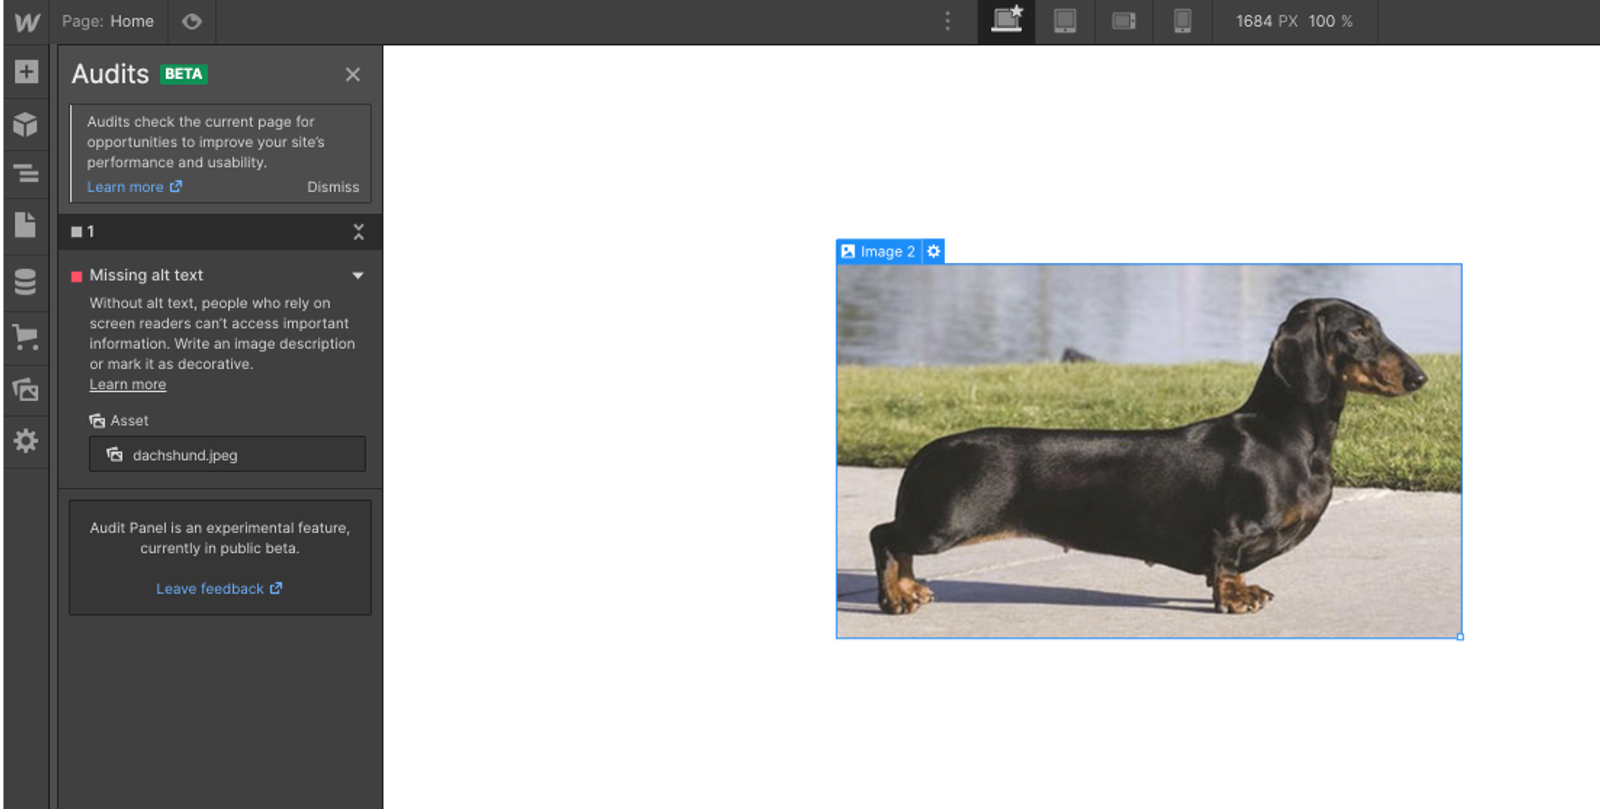
Task: Open site Settings gear in sidebar
Action: tap(26, 441)
